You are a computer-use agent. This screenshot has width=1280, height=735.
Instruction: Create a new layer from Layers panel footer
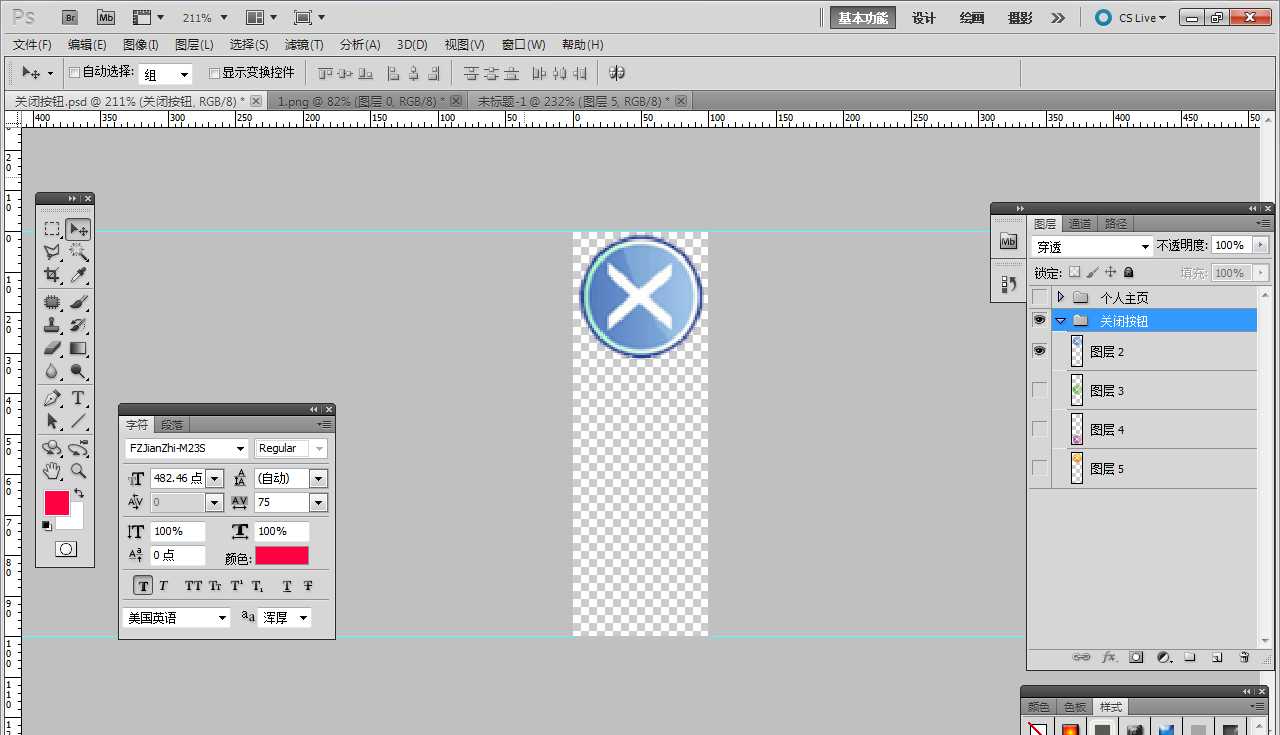[1217, 657]
